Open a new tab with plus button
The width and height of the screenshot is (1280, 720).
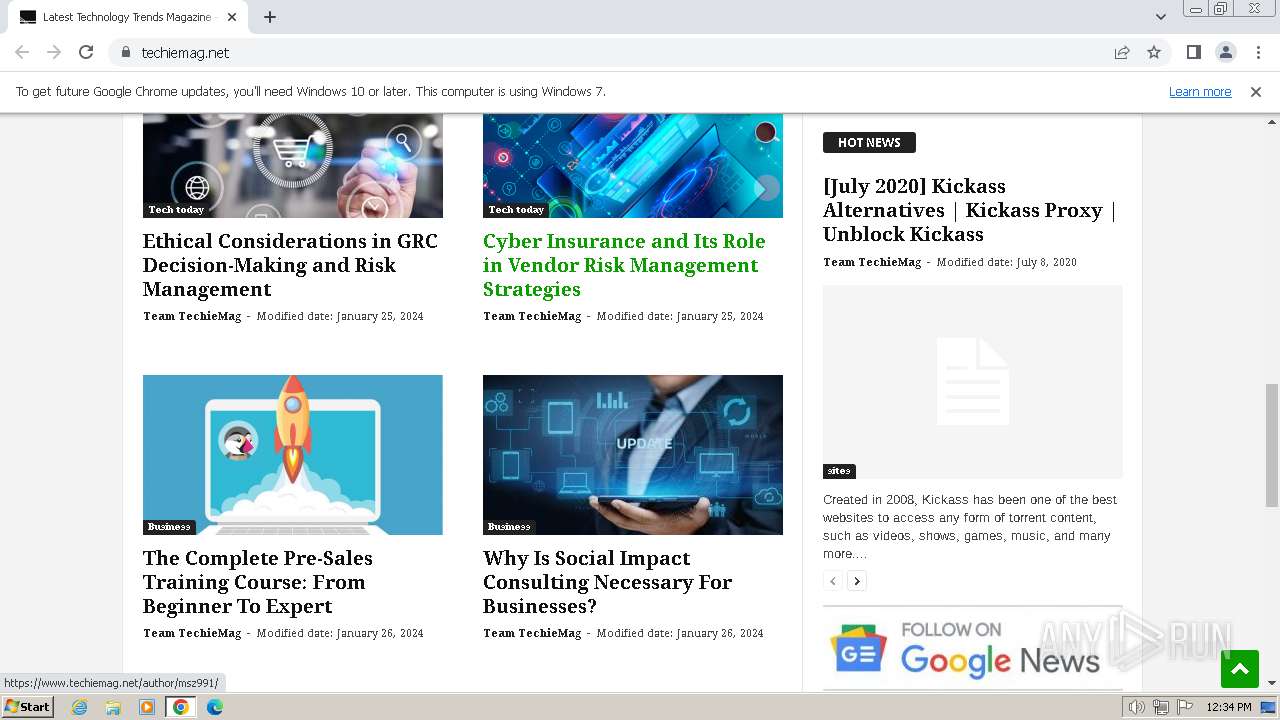[x=270, y=17]
